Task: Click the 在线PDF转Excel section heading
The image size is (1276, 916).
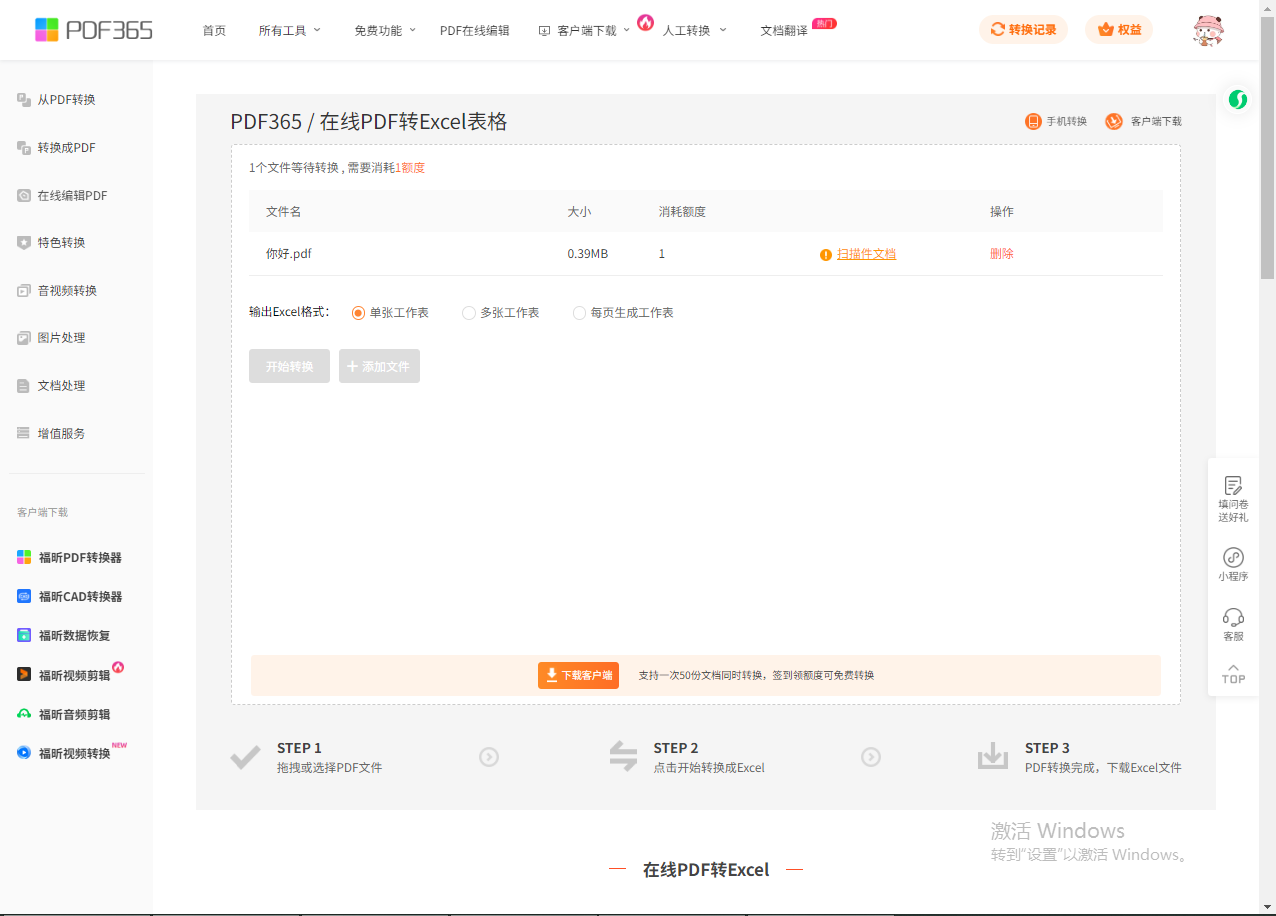Action: click(x=706, y=870)
